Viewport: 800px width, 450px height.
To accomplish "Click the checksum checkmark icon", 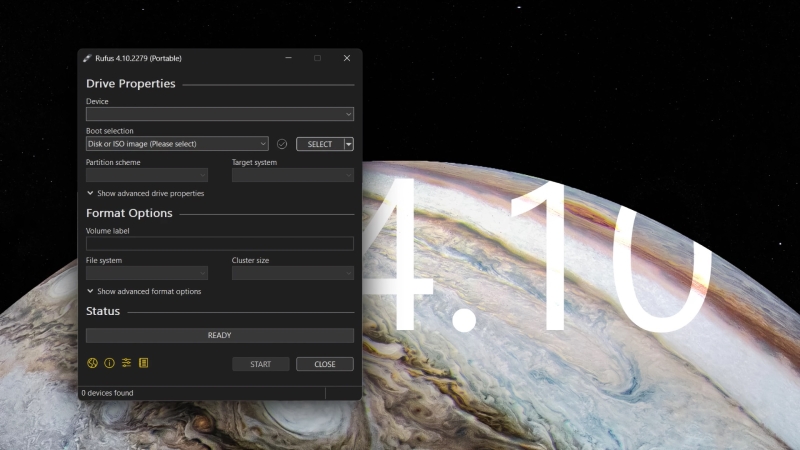I will [282, 144].
